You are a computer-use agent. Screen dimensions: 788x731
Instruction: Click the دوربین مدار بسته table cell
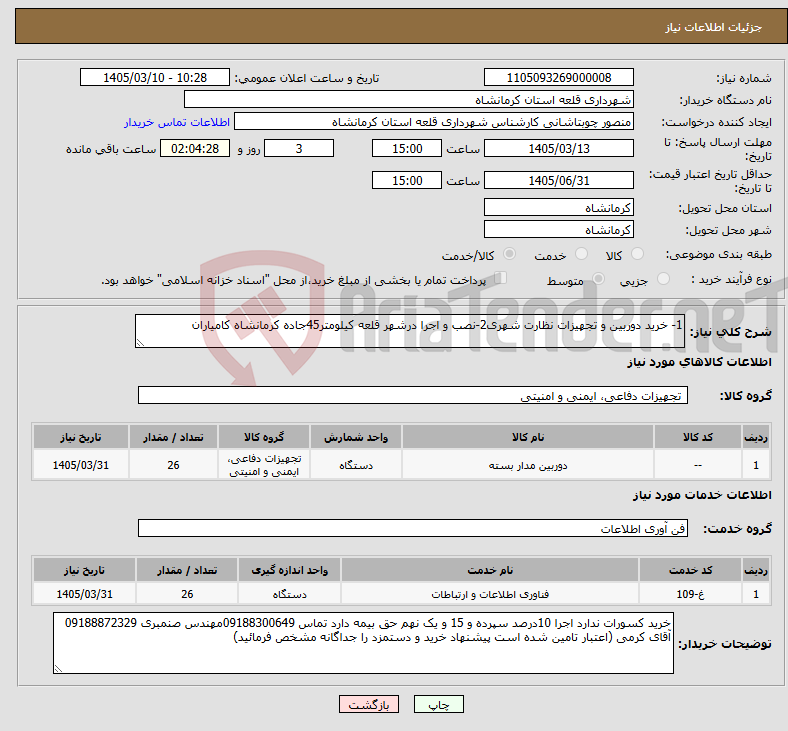point(528,465)
